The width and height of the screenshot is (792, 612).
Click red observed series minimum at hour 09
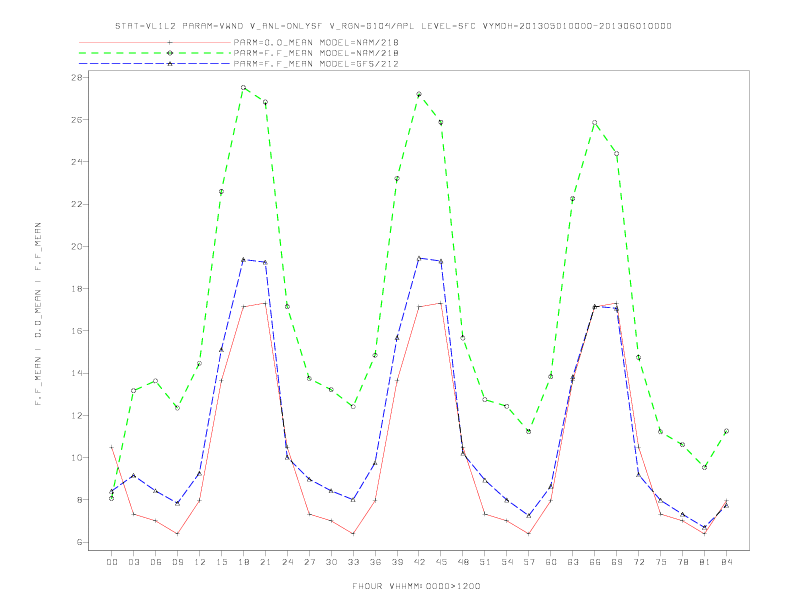coord(177,534)
